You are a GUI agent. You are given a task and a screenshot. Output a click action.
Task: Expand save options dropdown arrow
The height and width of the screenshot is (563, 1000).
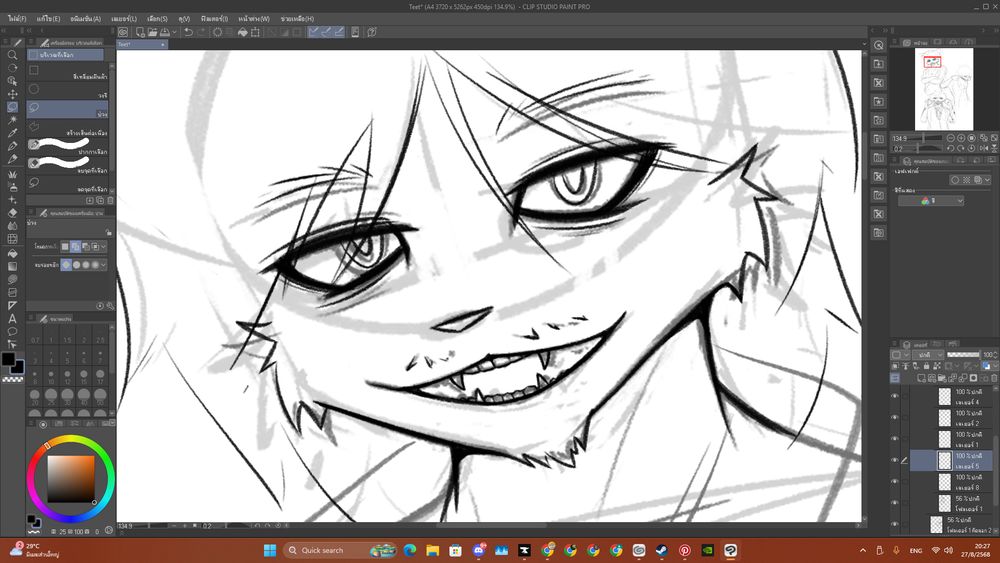point(173,32)
